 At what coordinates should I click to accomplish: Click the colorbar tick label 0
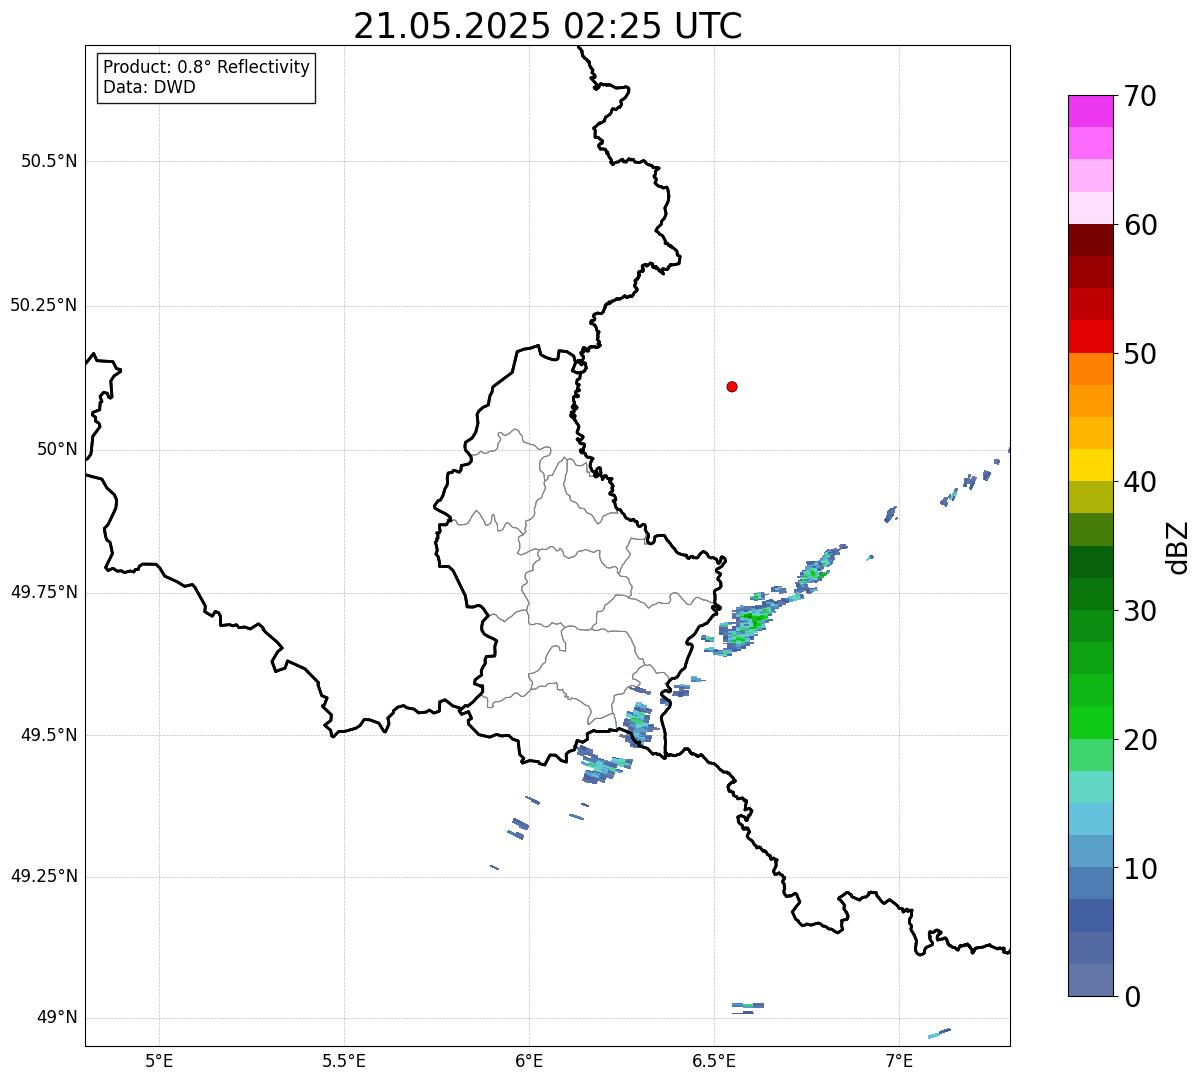(x=1132, y=997)
